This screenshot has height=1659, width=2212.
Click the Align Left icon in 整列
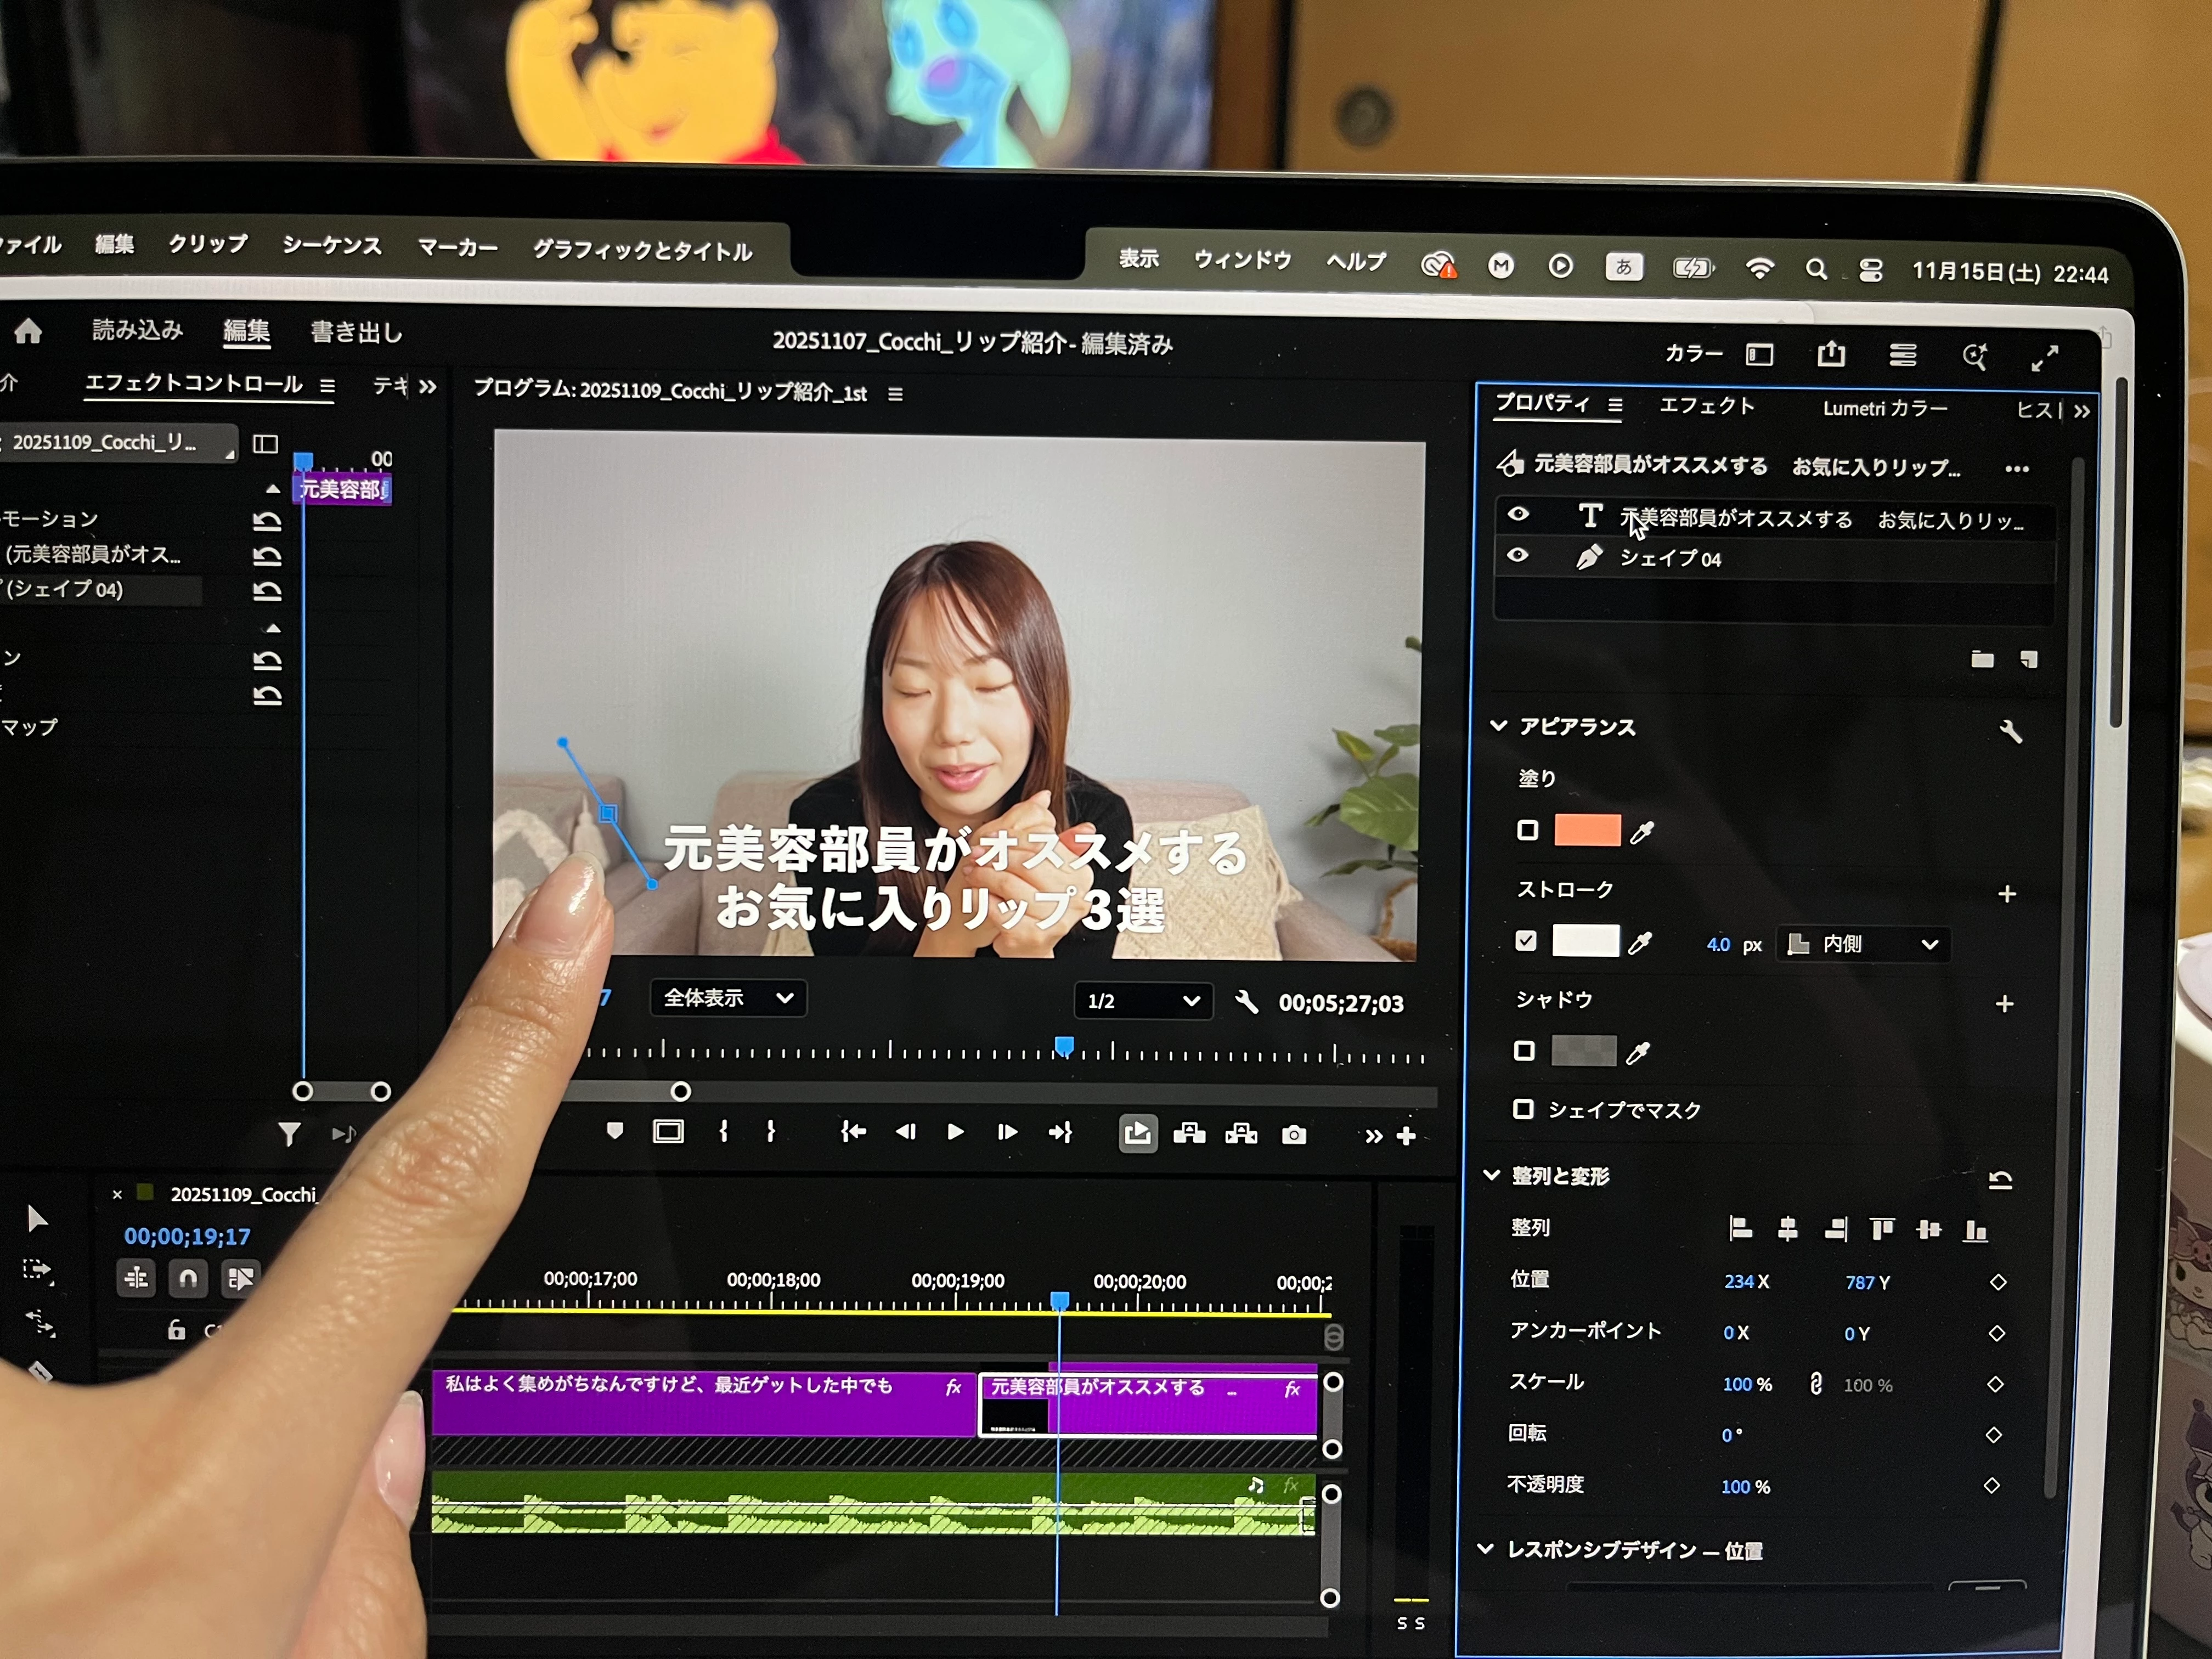pyautogui.click(x=1740, y=1228)
